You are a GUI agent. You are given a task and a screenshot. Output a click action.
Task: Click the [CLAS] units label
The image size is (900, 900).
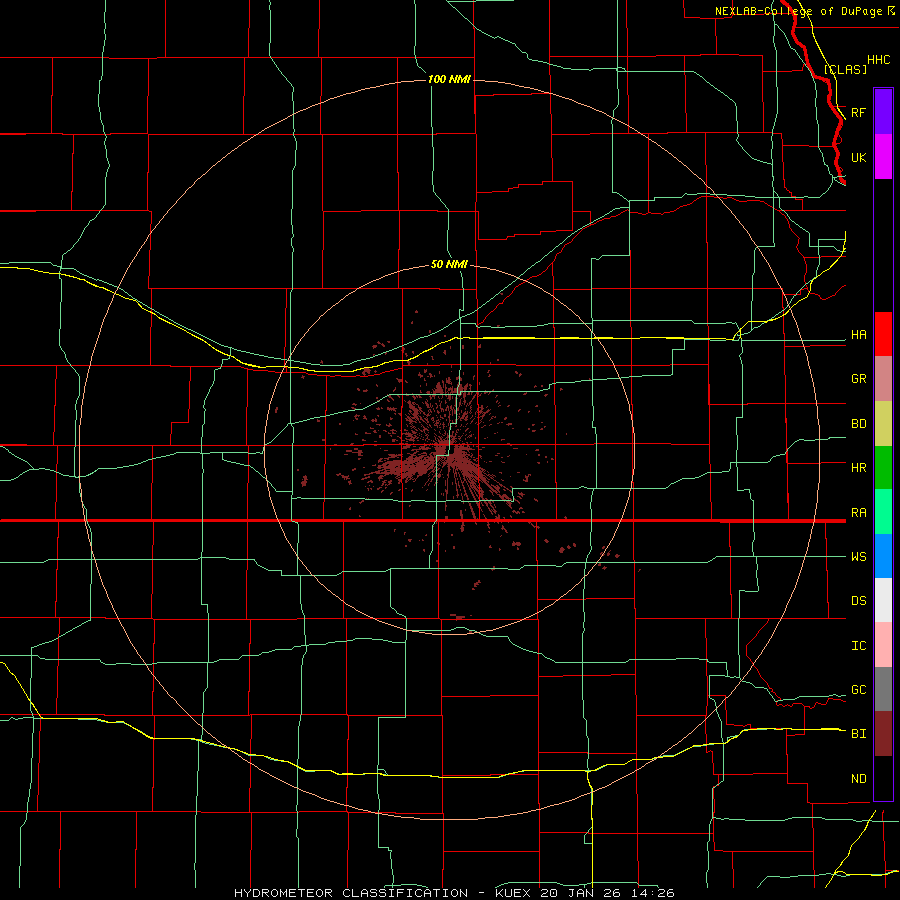pos(845,69)
